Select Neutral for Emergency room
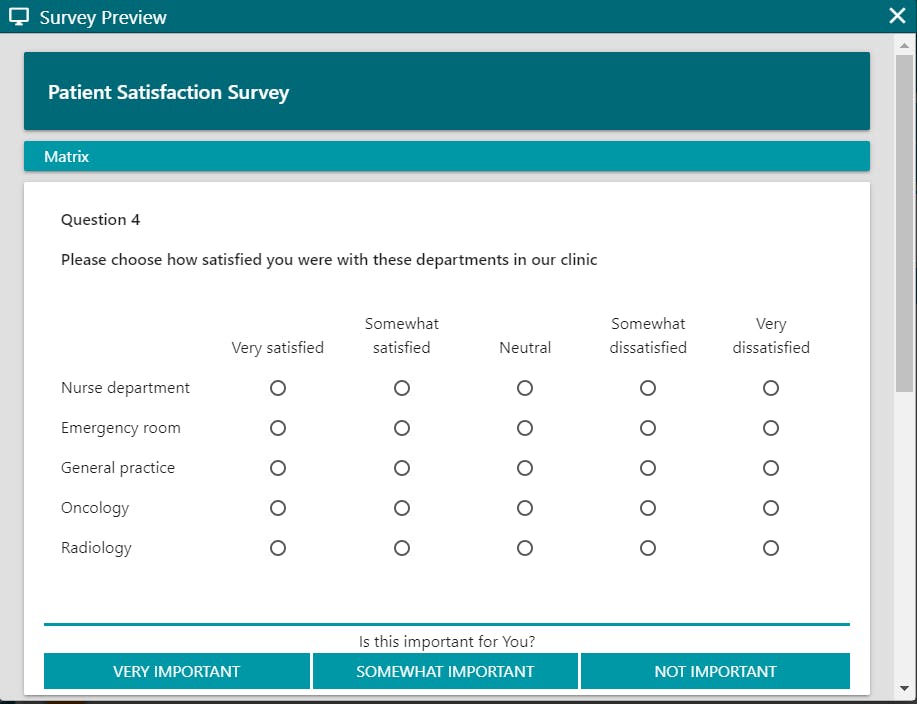Viewport: 917px width, 704px height. (x=525, y=428)
